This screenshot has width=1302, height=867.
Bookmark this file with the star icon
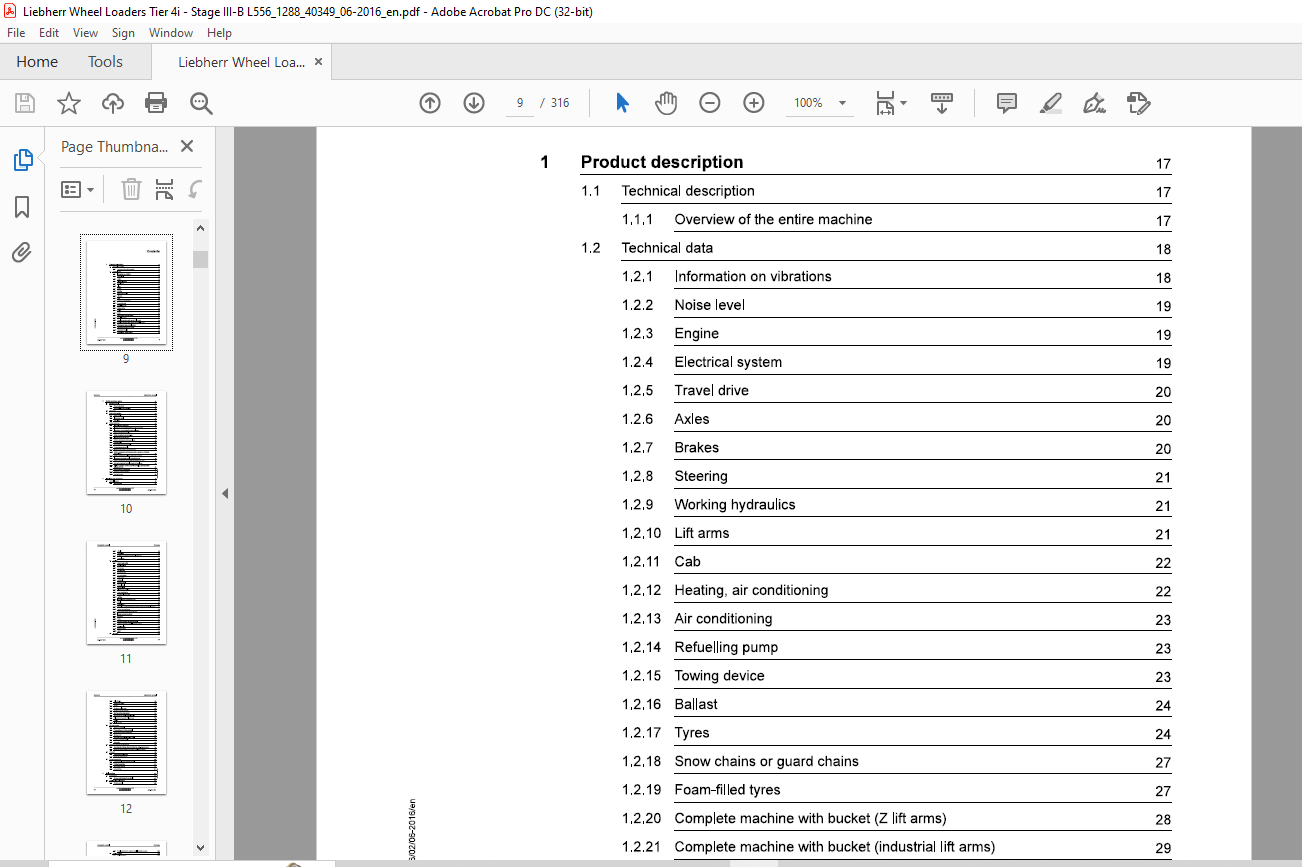pyautogui.click(x=68, y=103)
